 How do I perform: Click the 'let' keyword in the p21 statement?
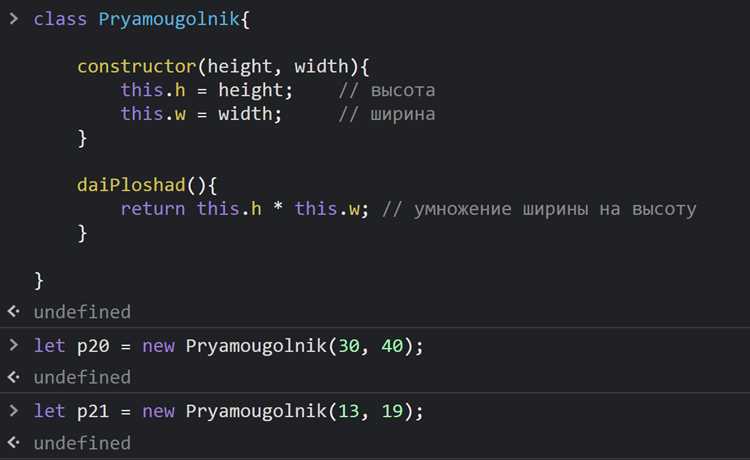[x=49, y=411]
